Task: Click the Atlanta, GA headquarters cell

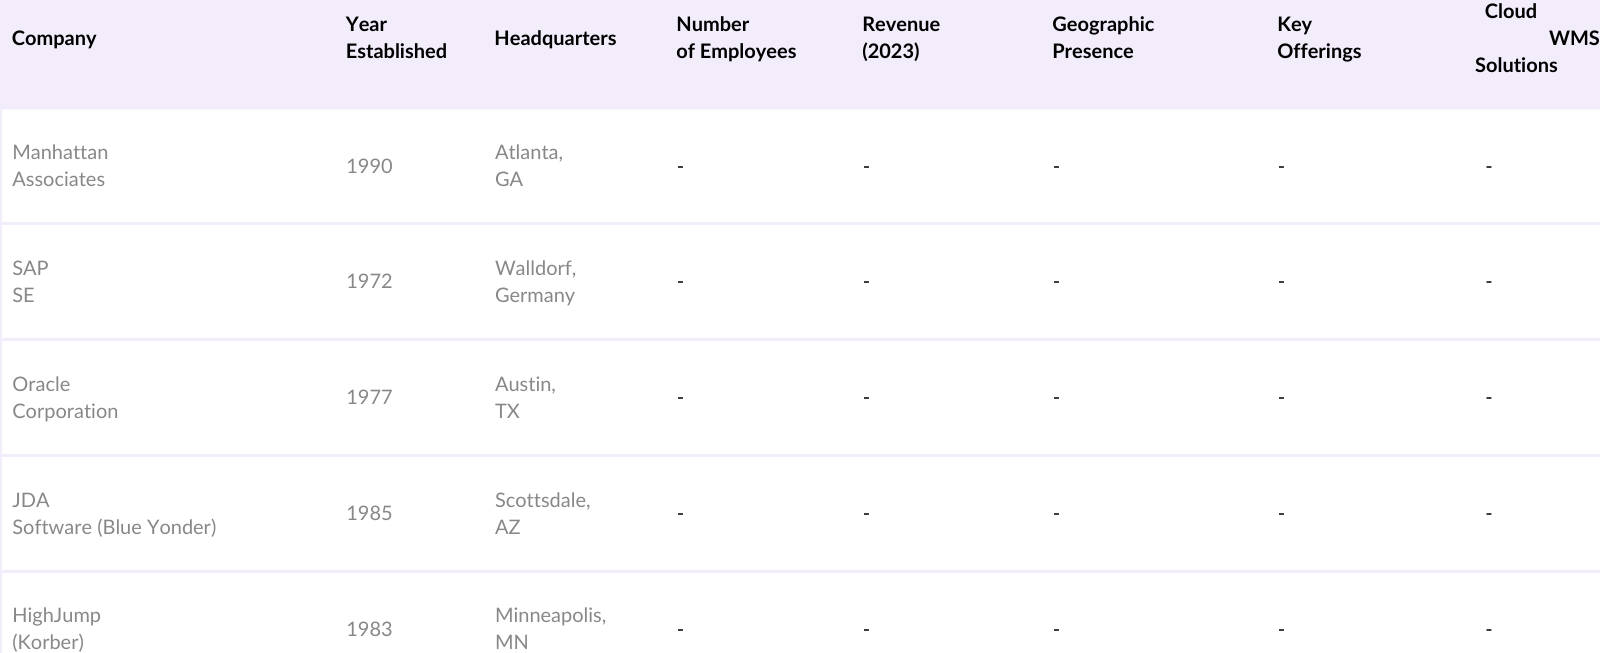Action: pos(528,166)
